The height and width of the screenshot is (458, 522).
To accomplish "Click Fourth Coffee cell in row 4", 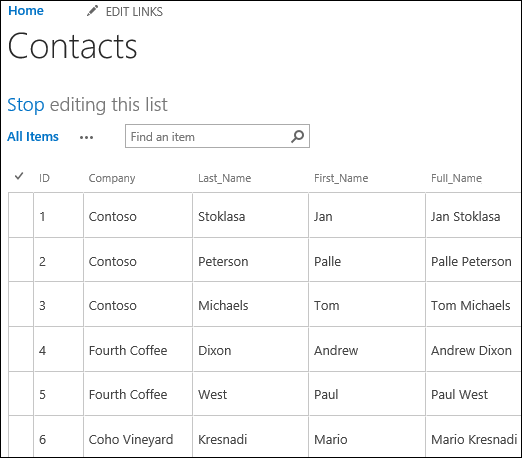I will coord(138,350).
